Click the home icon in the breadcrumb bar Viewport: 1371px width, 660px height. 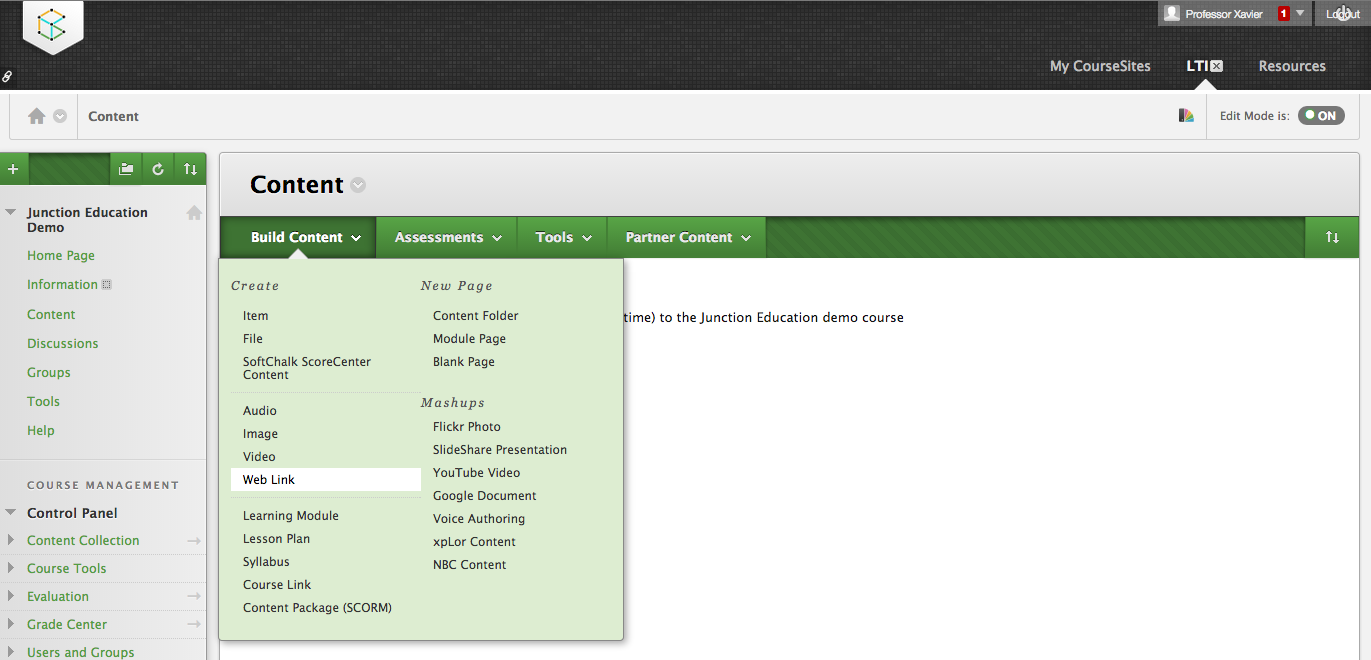(37, 116)
